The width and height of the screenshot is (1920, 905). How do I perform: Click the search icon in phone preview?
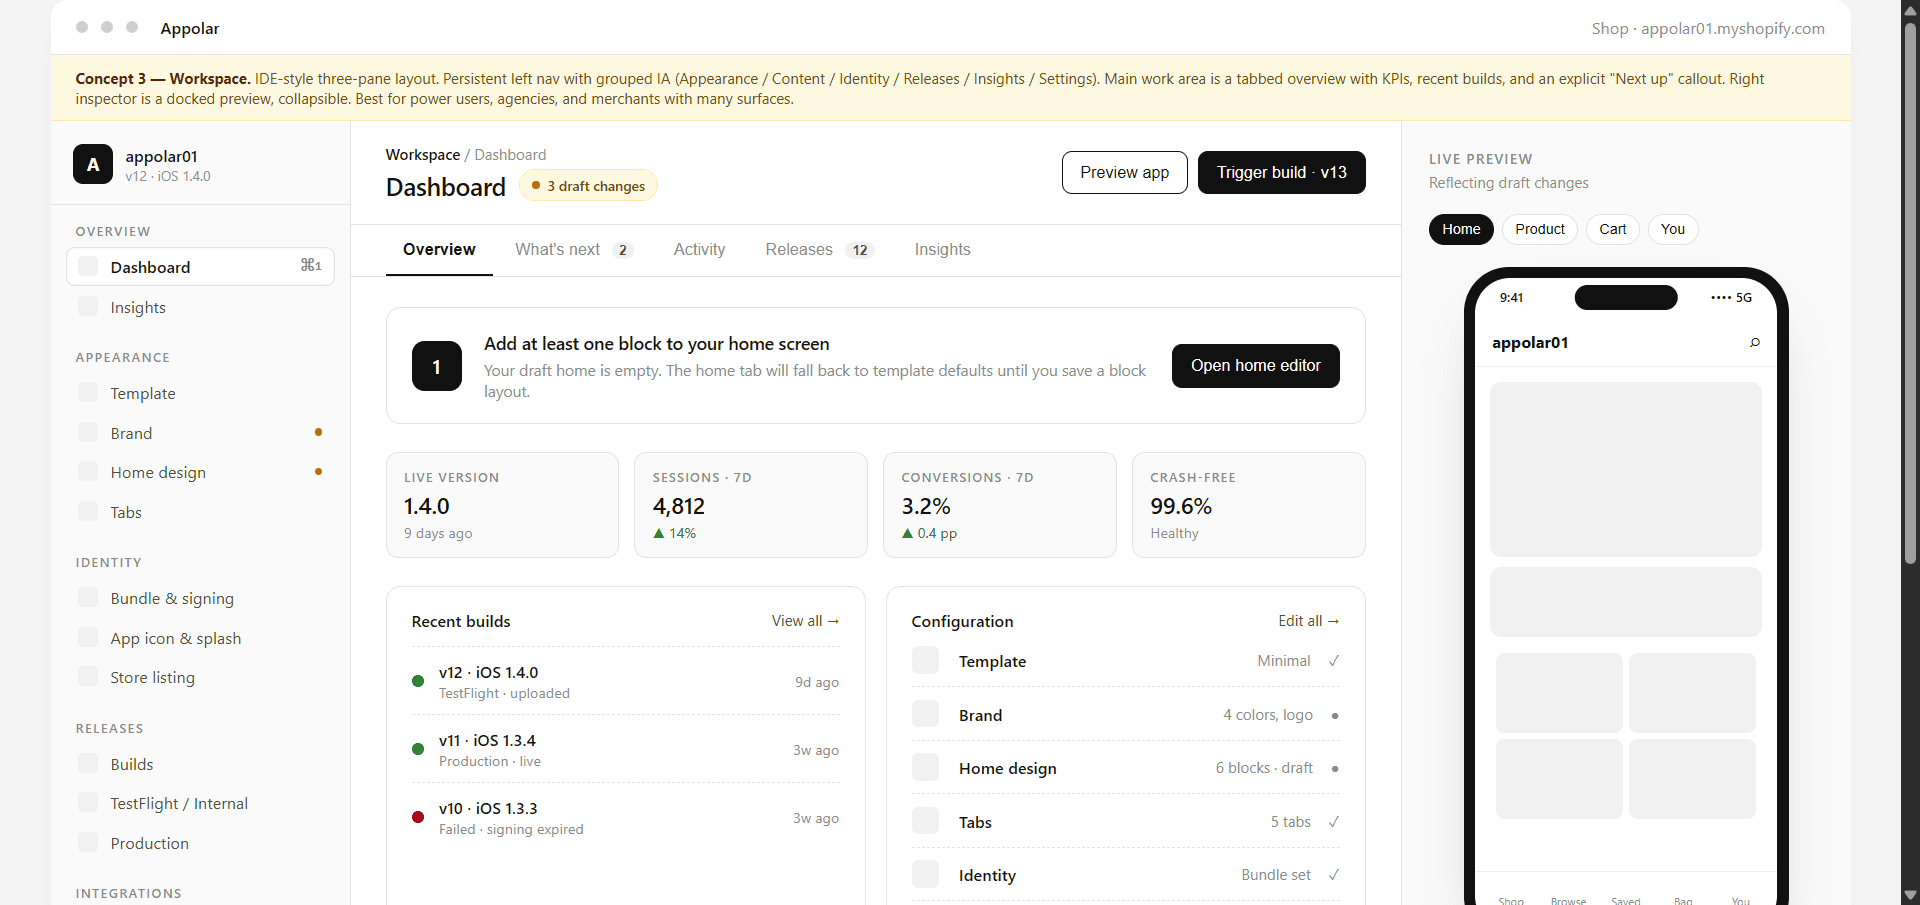pyautogui.click(x=1754, y=343)
